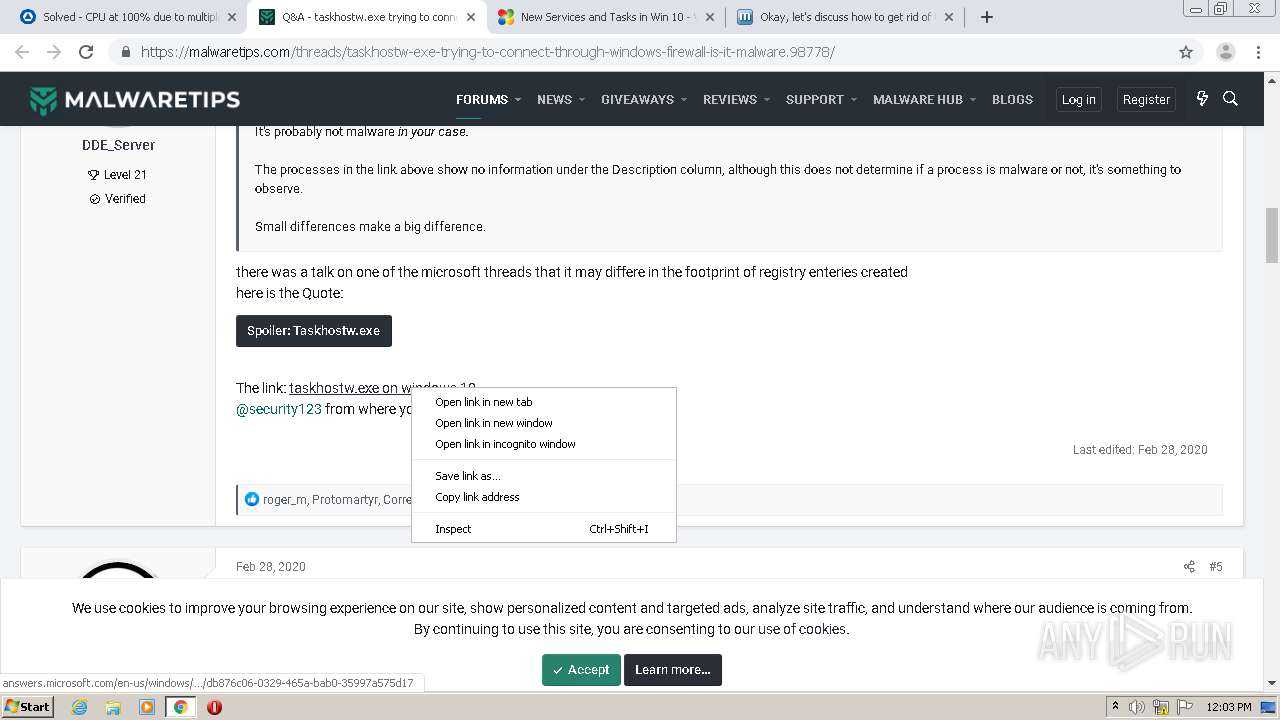This screenshot has height=720, width=1280.
Task: Open Internet Explorer from taskbar
Action: (79, 707)
